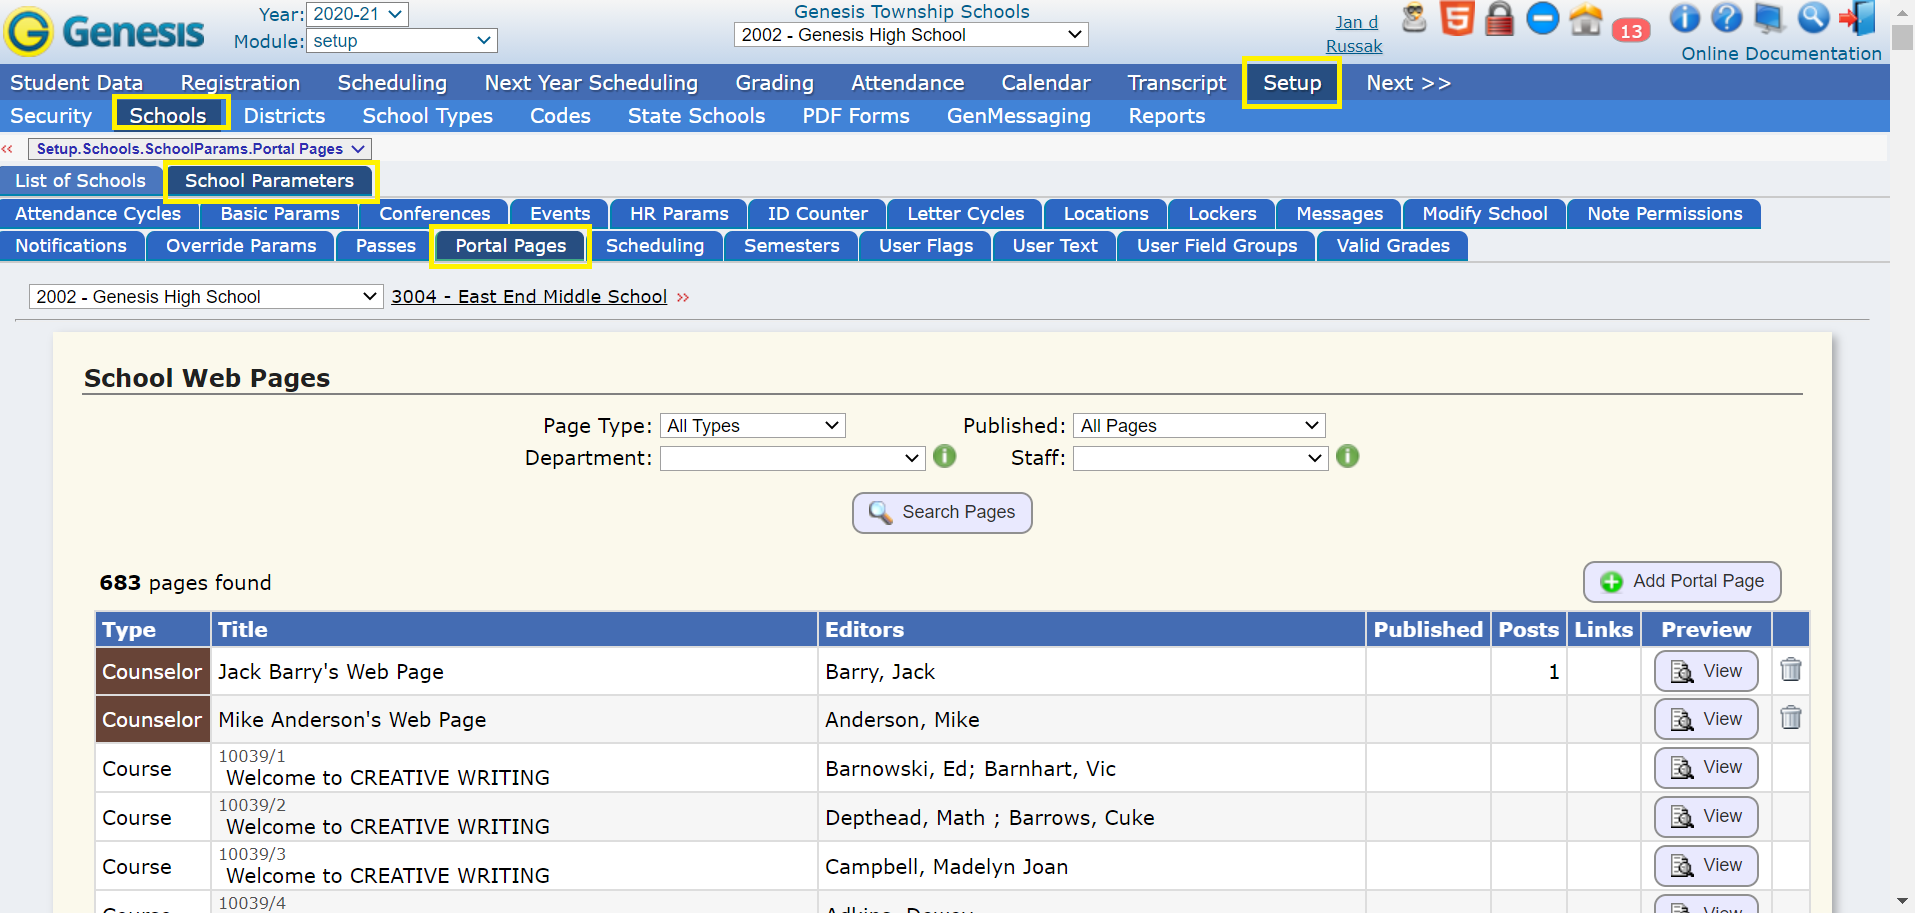1915x913 pixels.
Task: Open the red 13 notifications badge
Action: click(1631, 31)
